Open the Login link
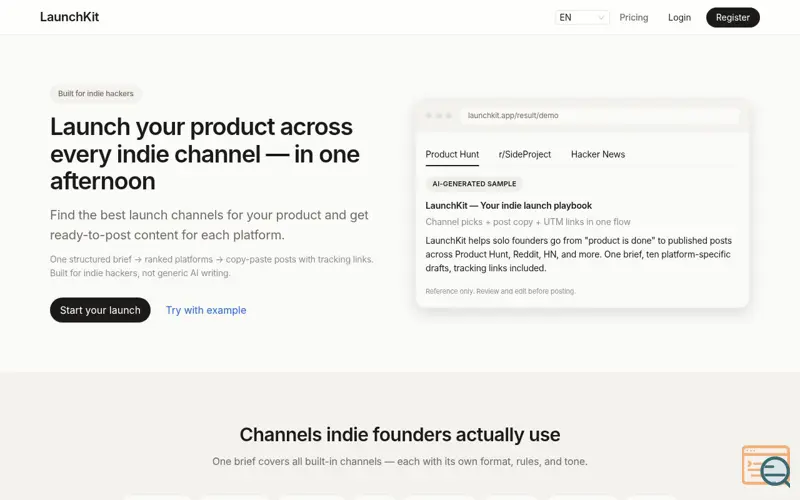The width and height of the screenshot is (800, 500). point(679,17)
